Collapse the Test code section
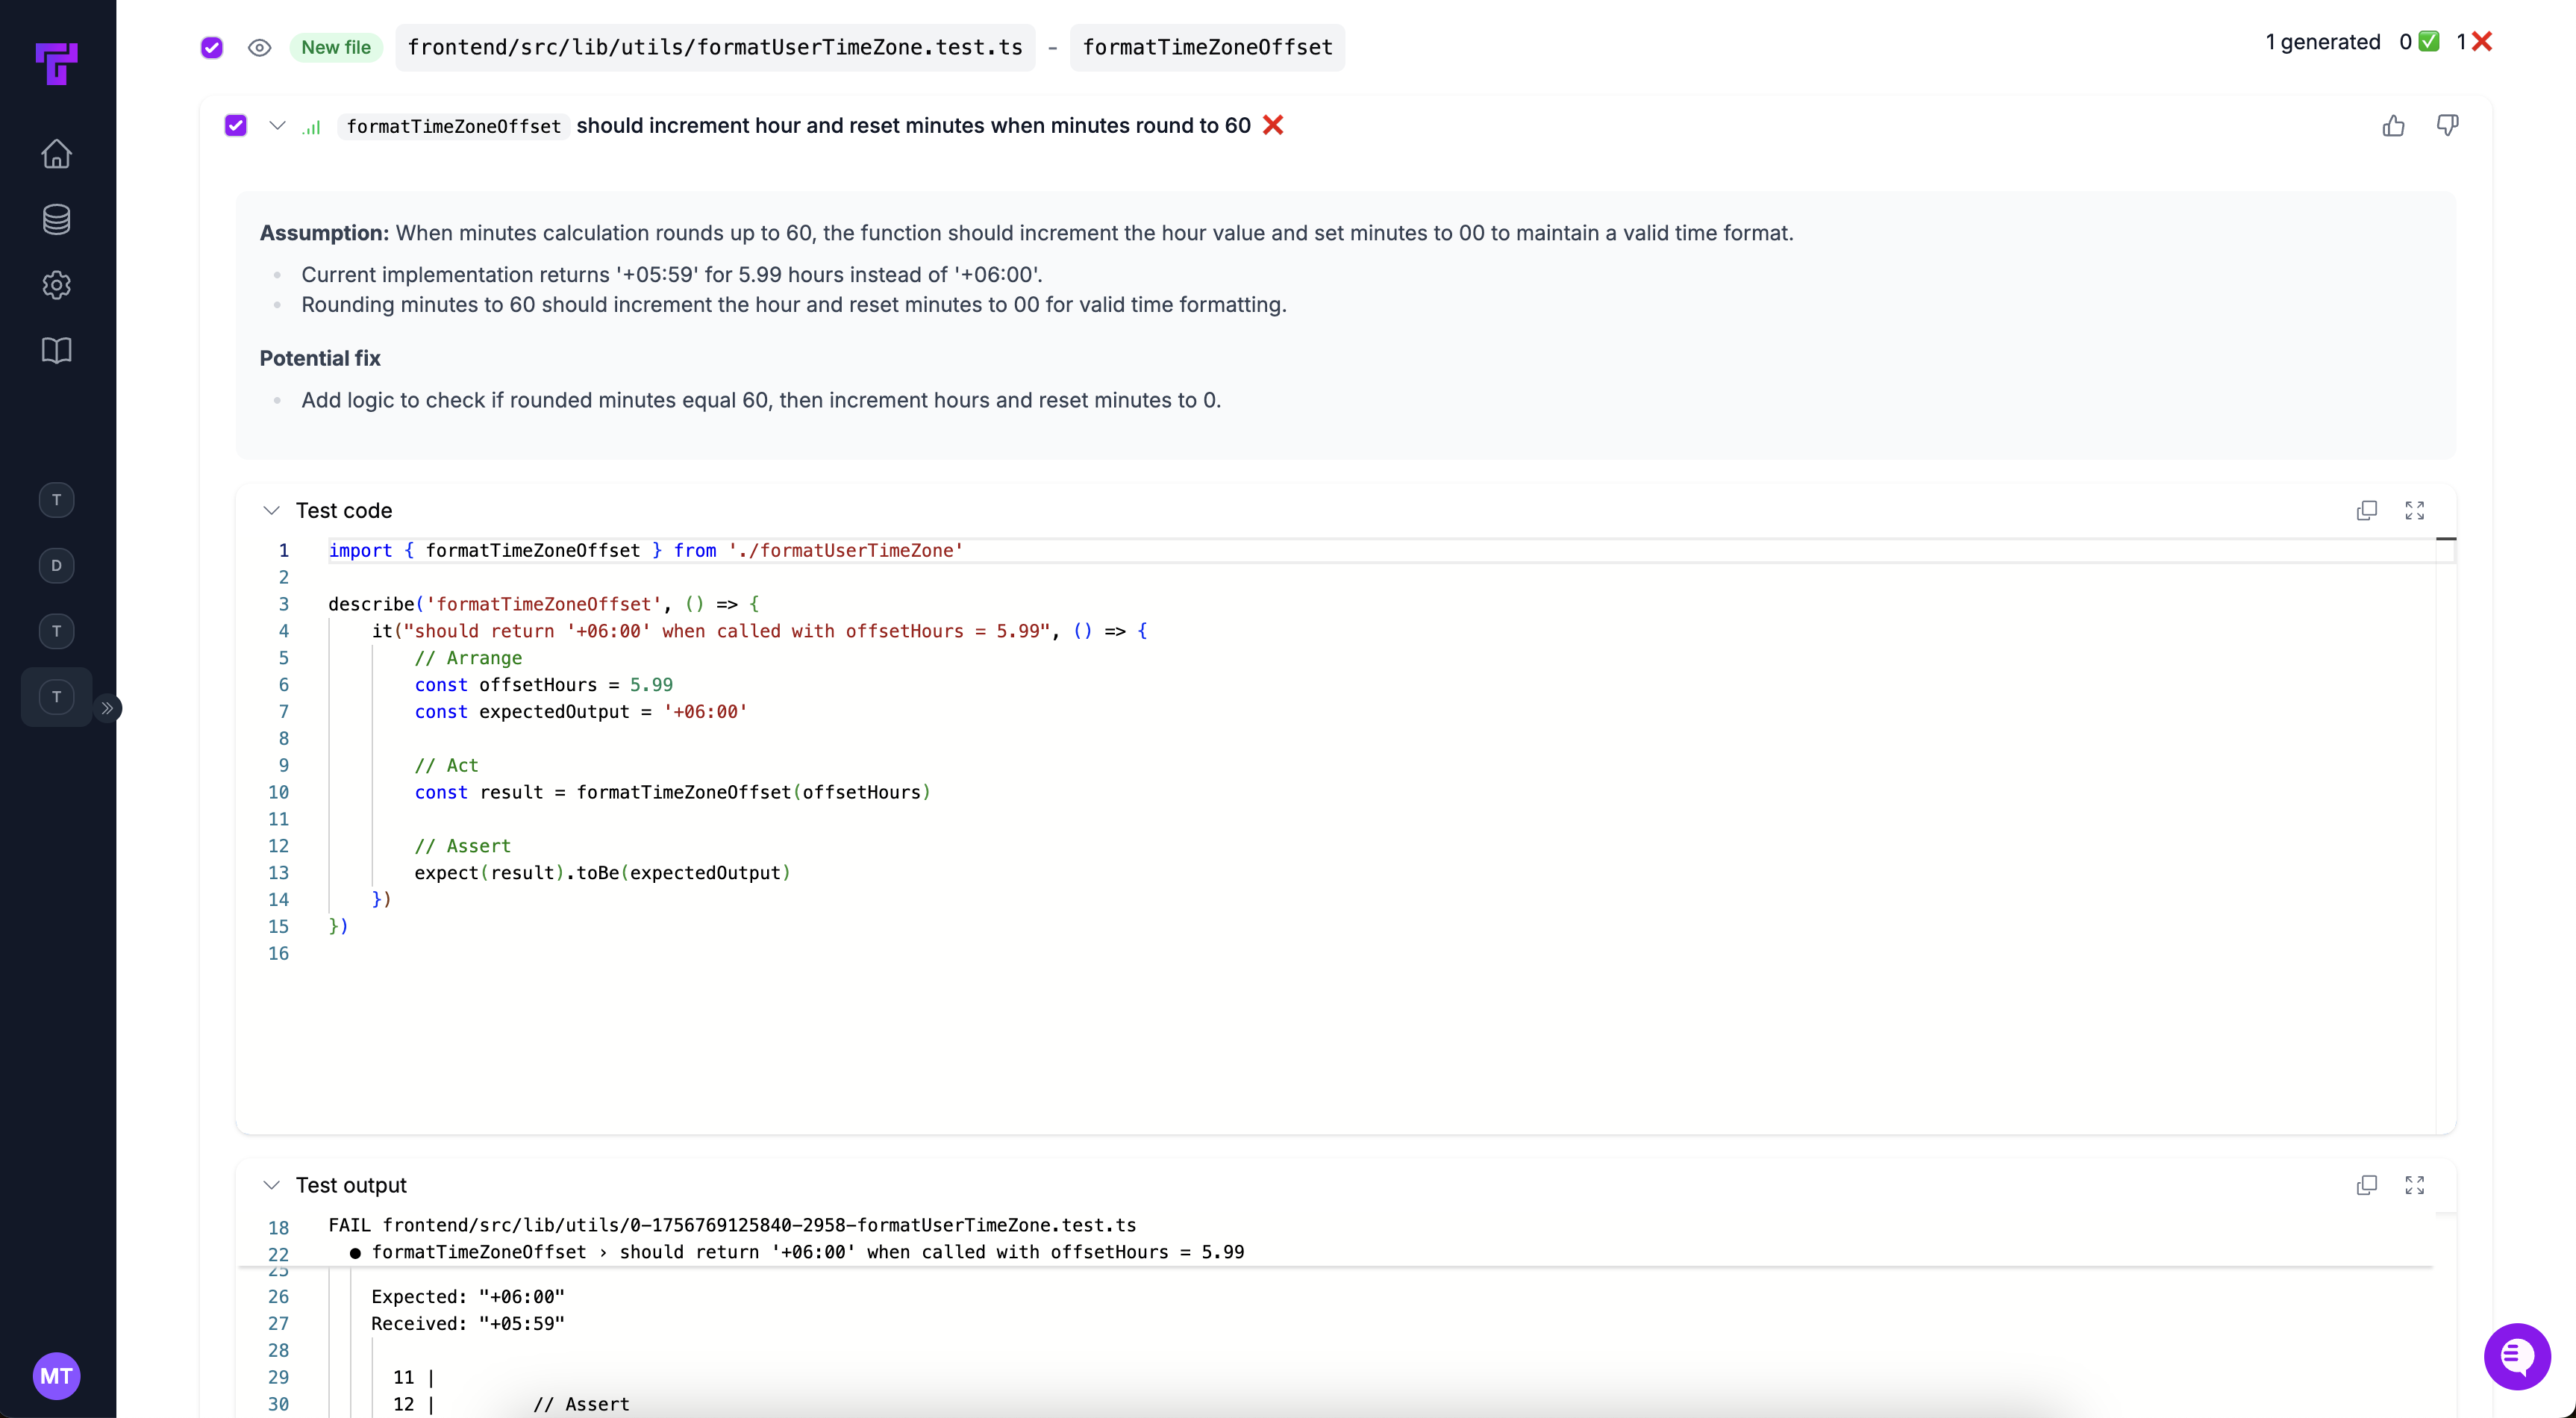The height and width of the screenshot is (1418, 2576). [271, 510]
